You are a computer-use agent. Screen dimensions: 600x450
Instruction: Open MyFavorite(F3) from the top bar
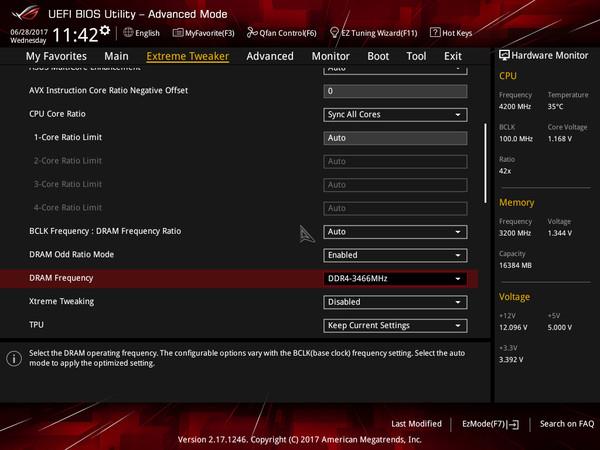(203, 33)
